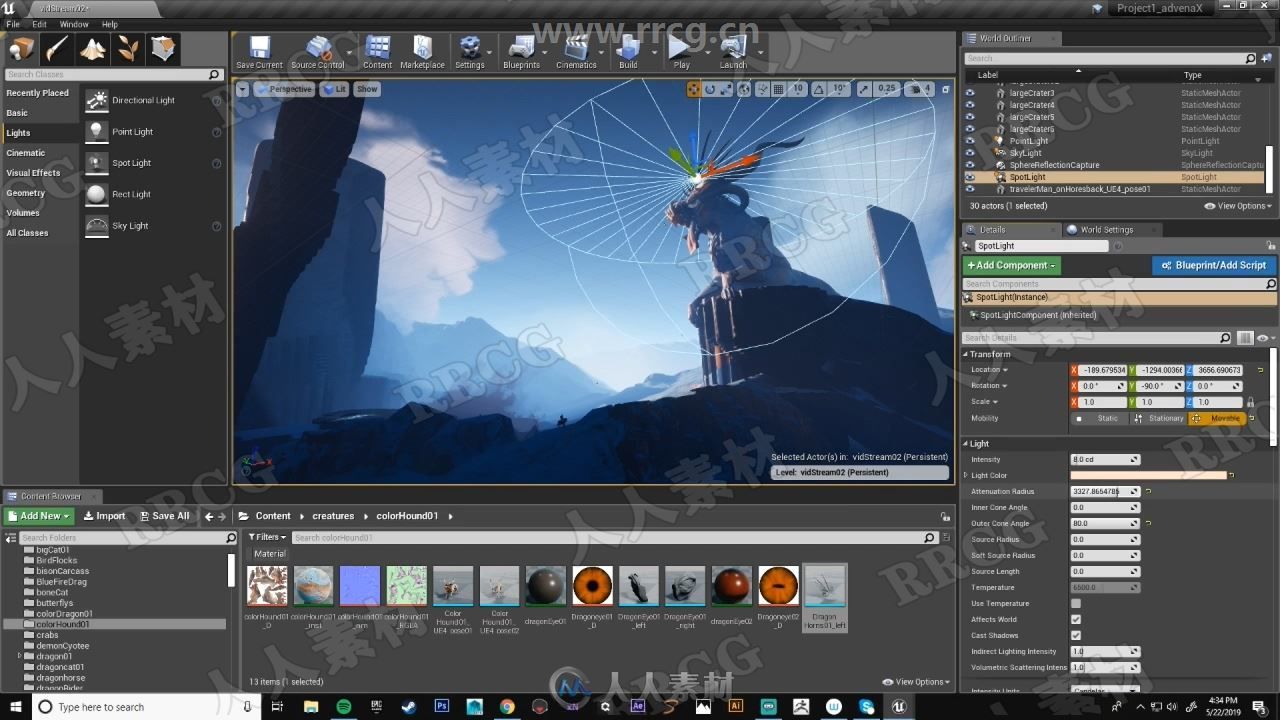Uncheck the Affects World checkbox
The image size is (1280, 720).
(x=1076, y=619)
